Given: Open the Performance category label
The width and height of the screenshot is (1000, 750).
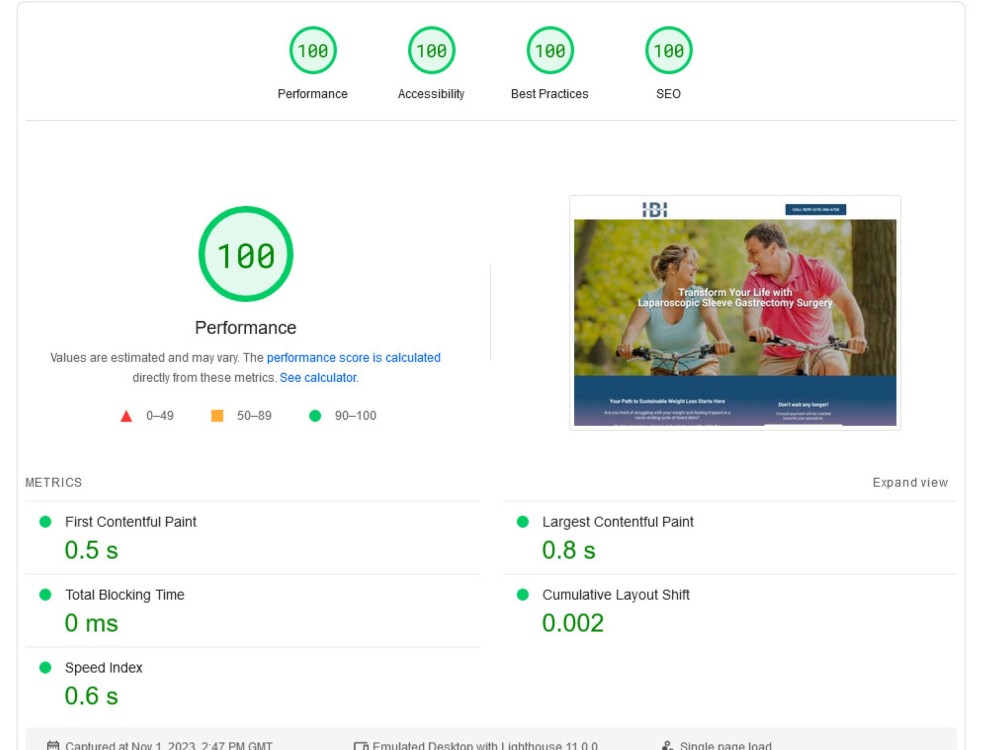Looking at the screenshot, I should coord(312,94).
